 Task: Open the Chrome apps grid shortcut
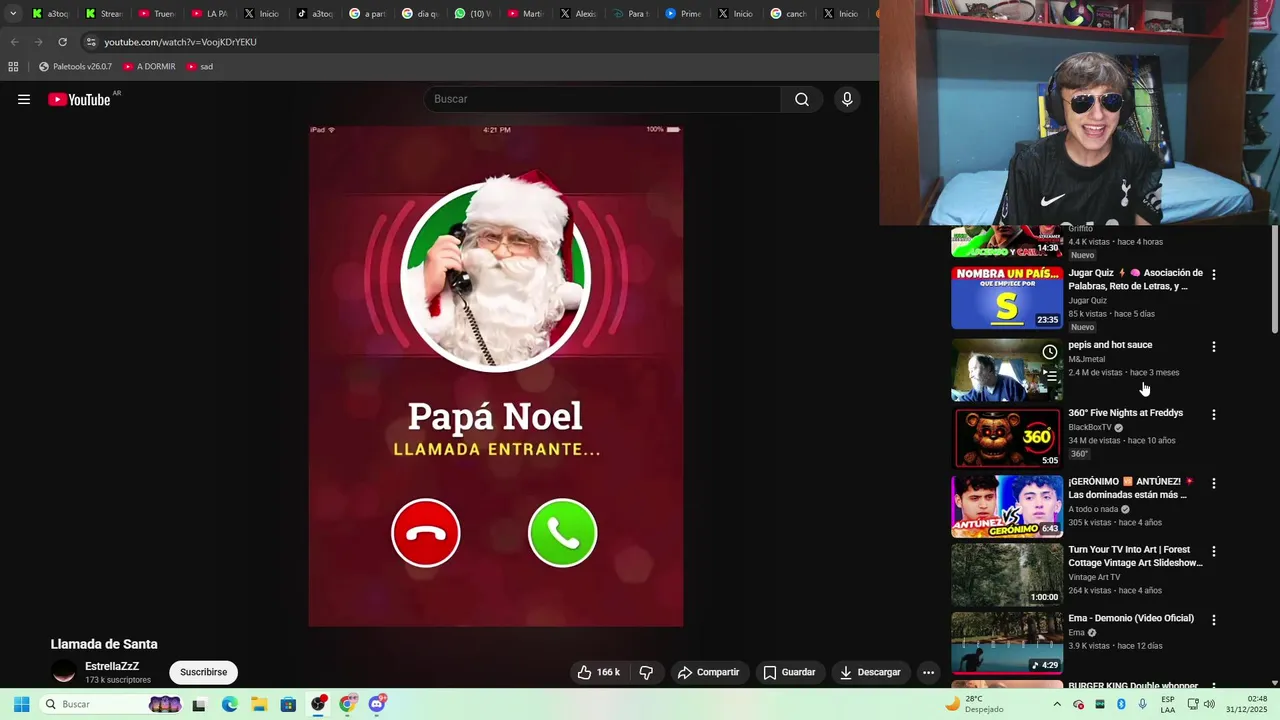(13, 66)
